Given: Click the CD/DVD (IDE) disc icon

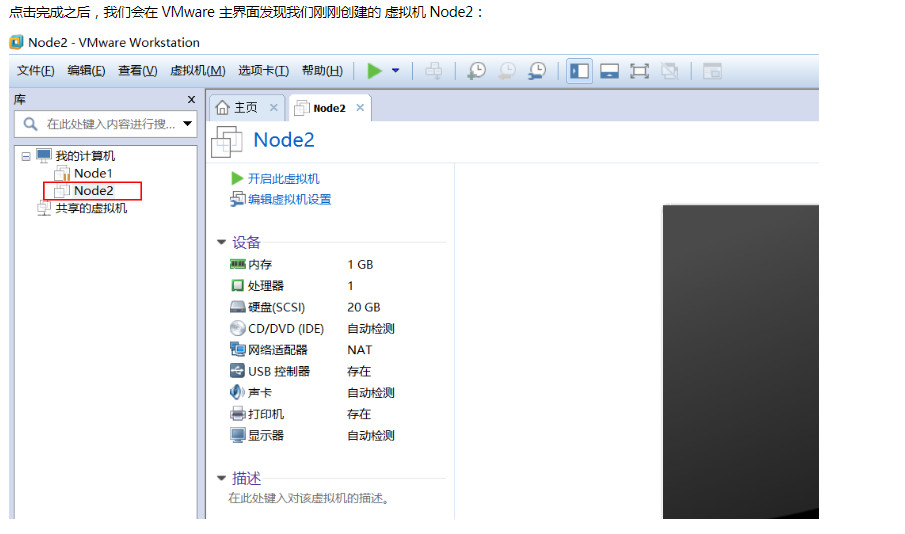Looking at the screenshot, I should tap(238, 328).
